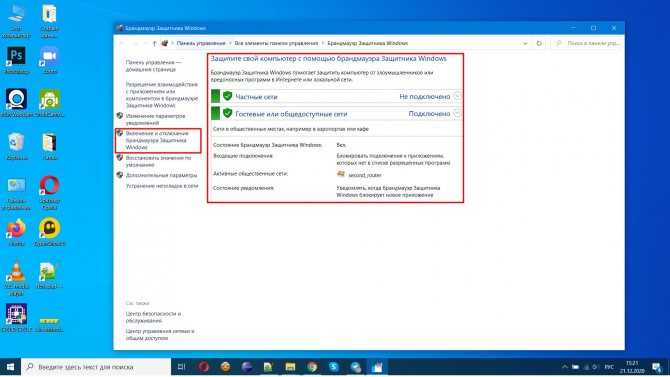Launch Zoom from the desktop
Viewport: 670px width, 377px height.
pyautogui.click(x=50, y=59)
